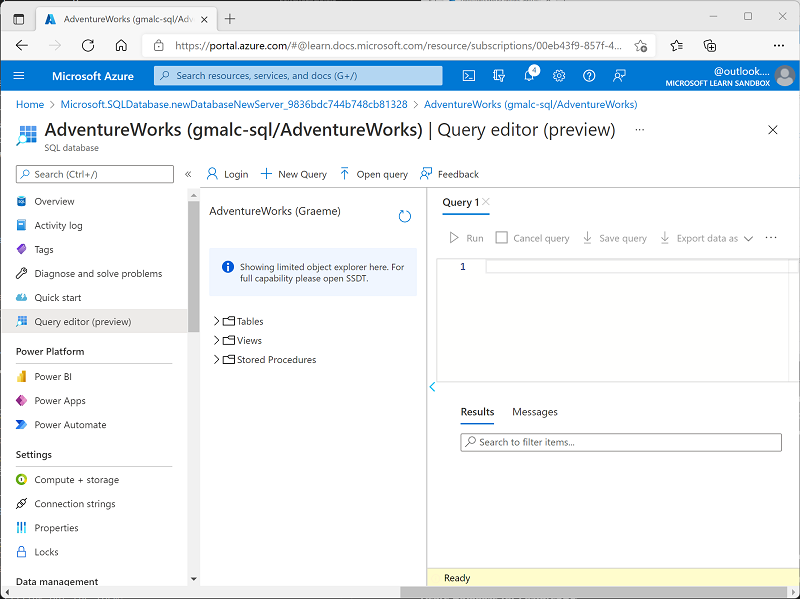800x599 pixels.
Task: Open the newDatabaseNewServer deployment breadcrumb
Action: pos(234,105)
